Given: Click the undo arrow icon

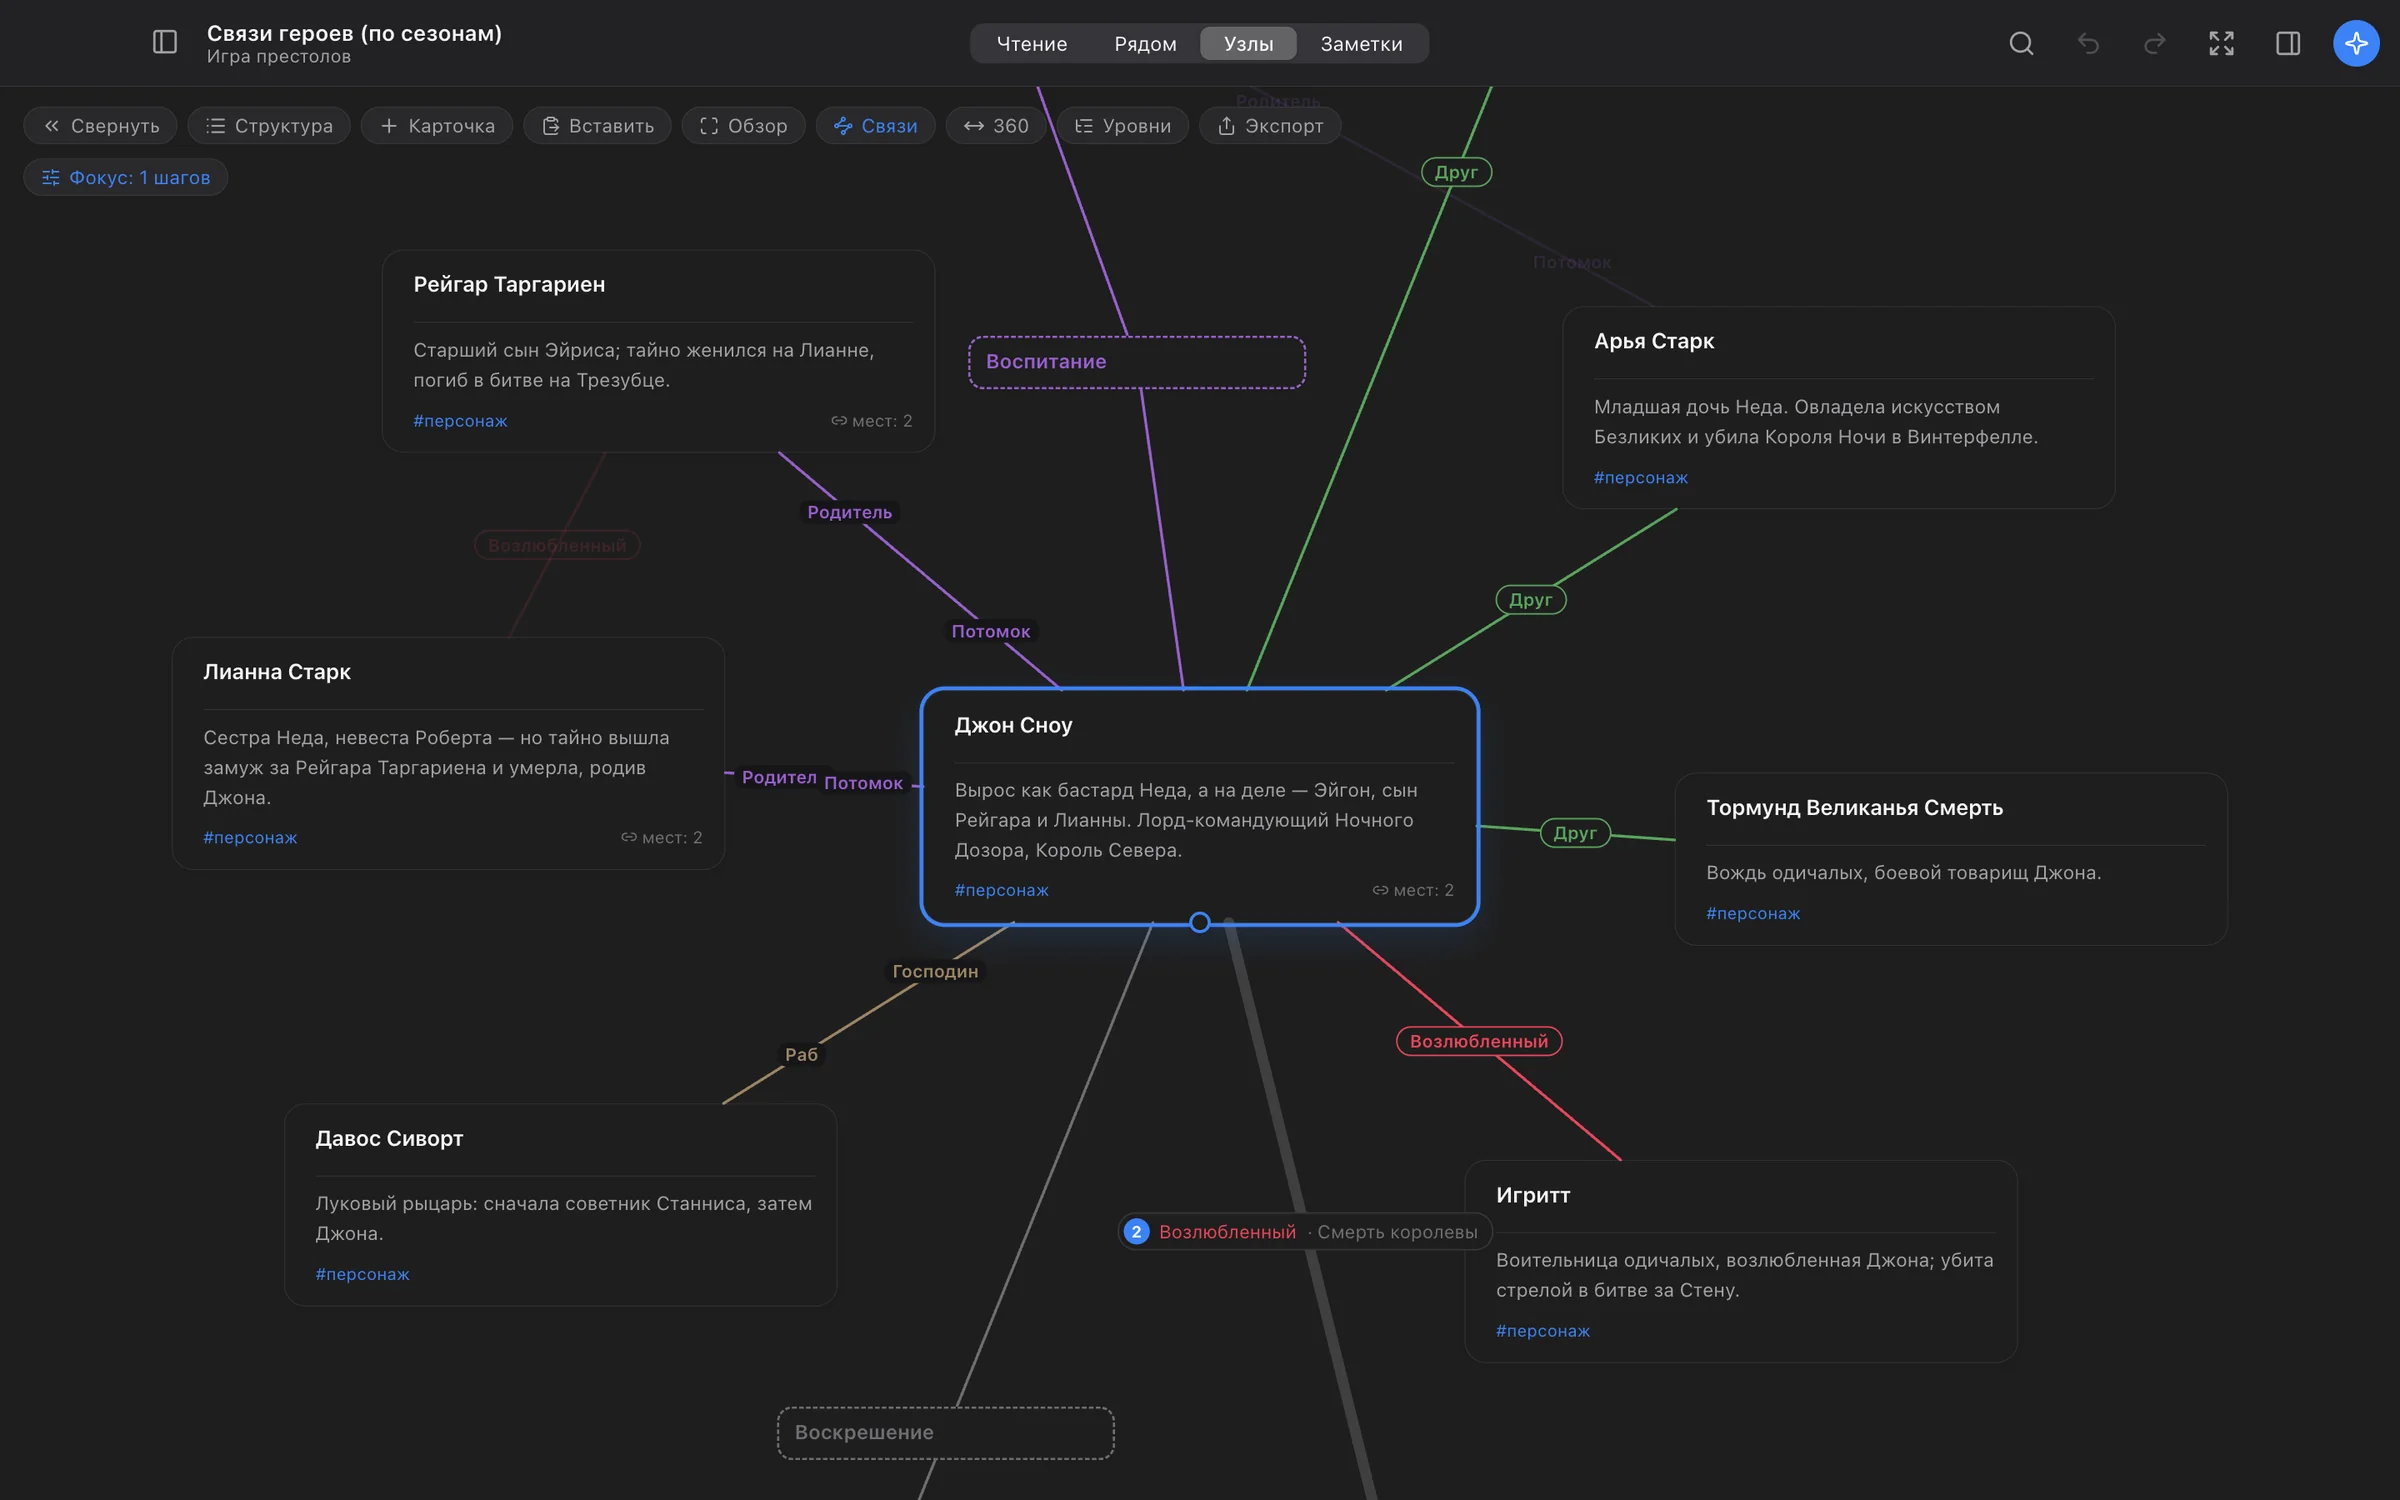Looking at the screenshot, I should (x=2088, y=43).
